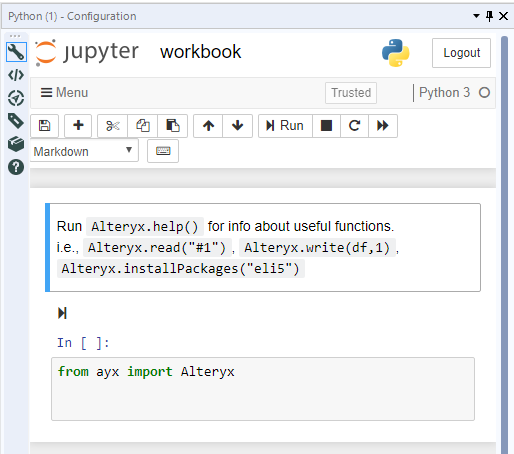This screenshot has height=454, width=514.
Task: Click the Logout button
Action: point(461,53)
